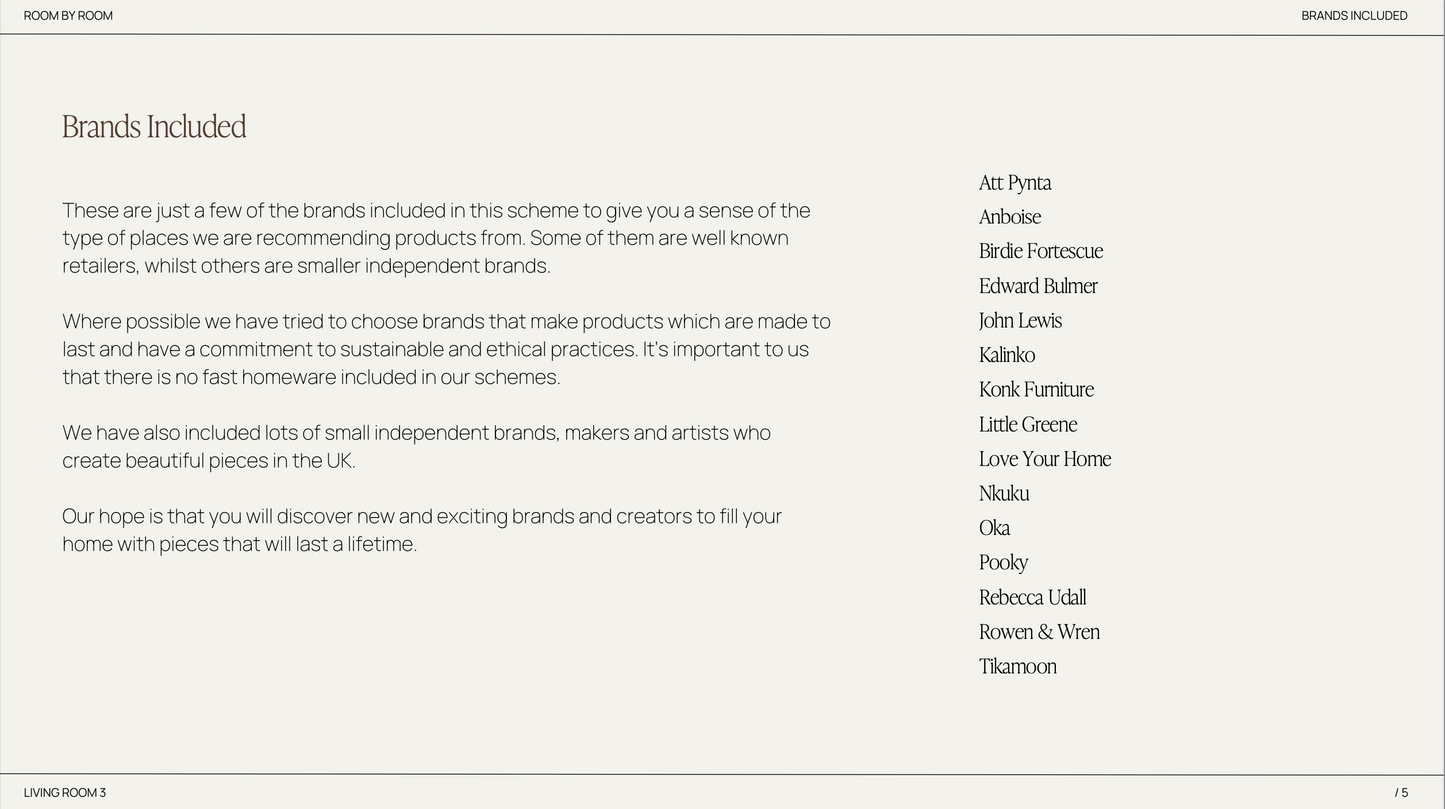This screenshot has width=1445, height=809.
Task: Click the Kalinko brand name
Action: 1007,355
